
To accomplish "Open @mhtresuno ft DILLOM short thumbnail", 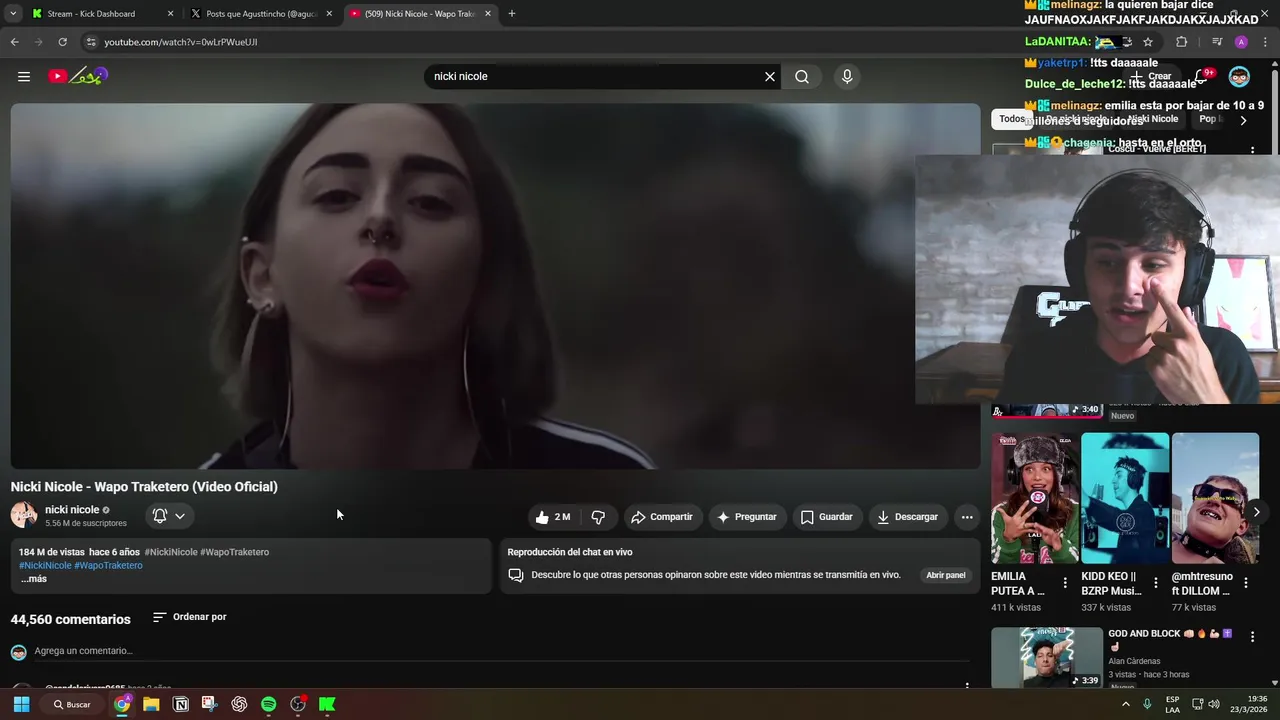I will pos(1215,498).
